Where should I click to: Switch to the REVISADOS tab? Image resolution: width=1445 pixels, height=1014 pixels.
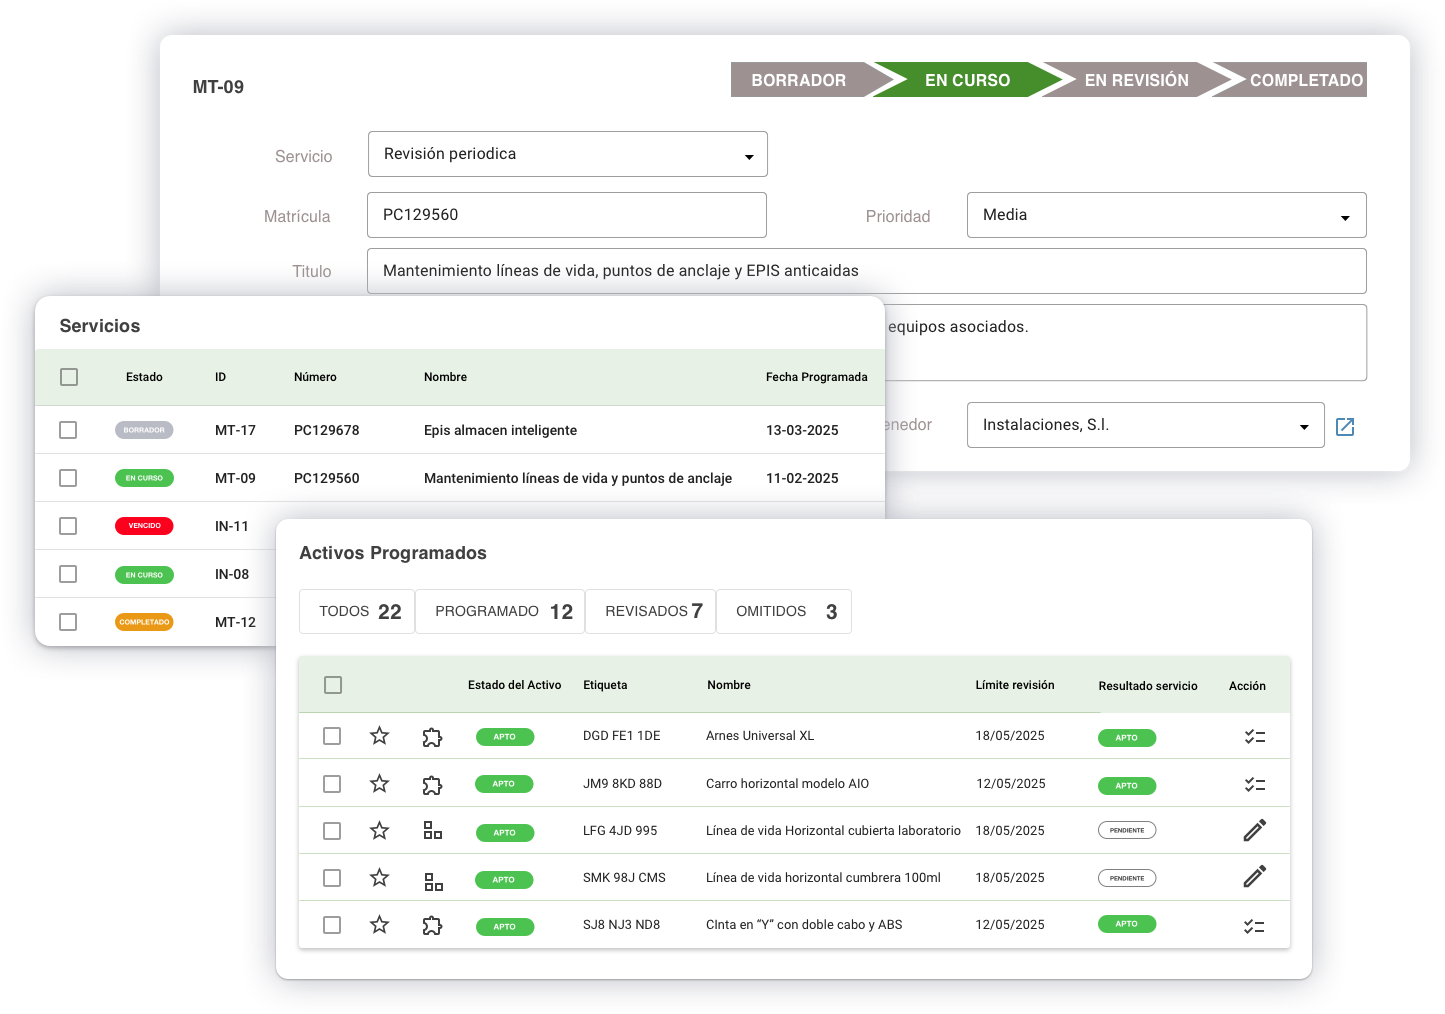coord(651,612)
